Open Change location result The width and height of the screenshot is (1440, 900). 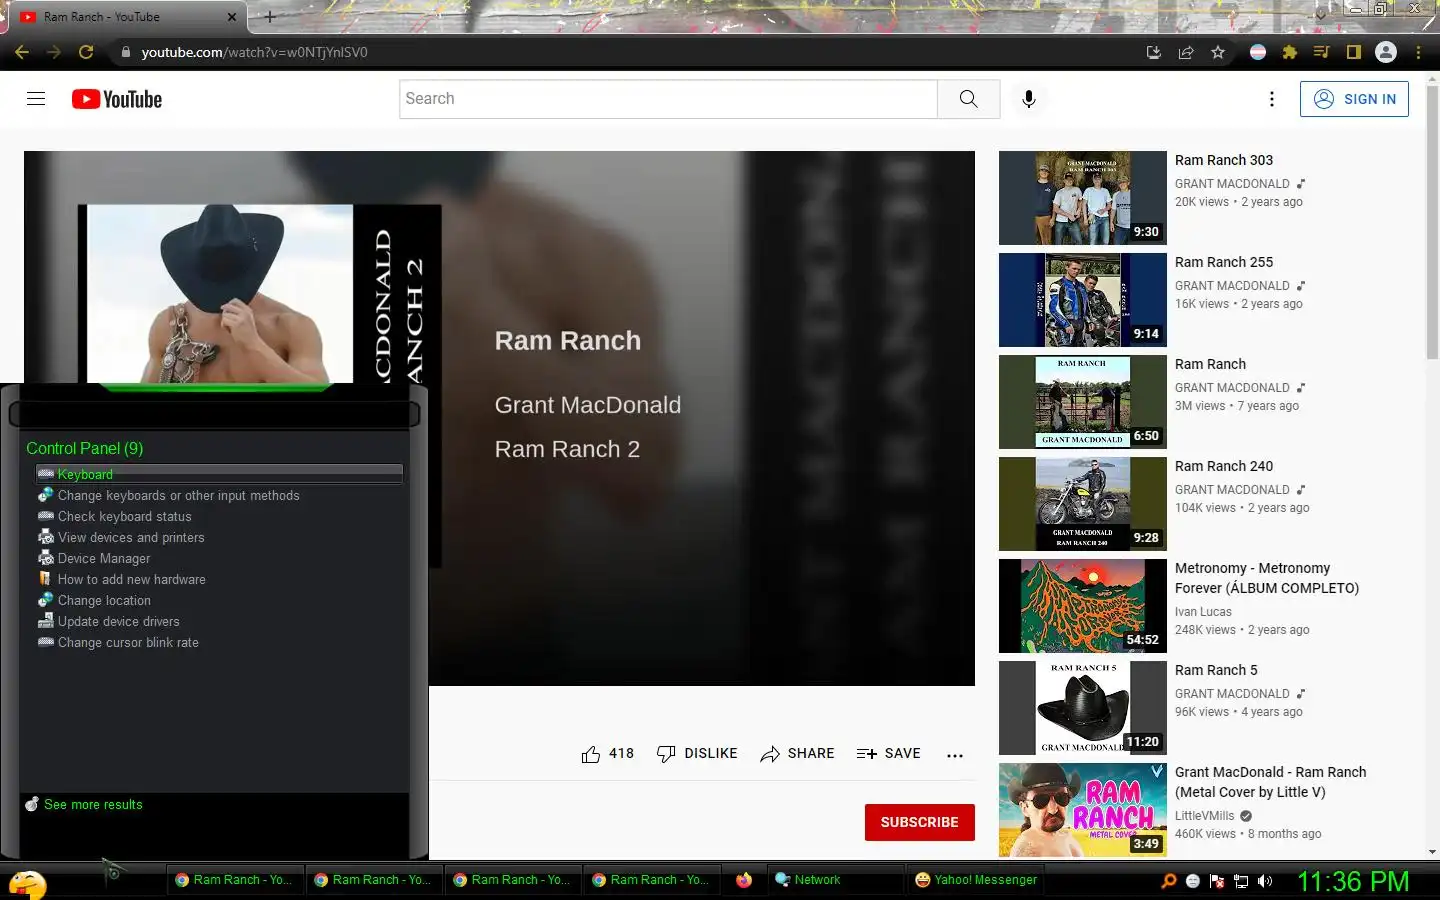[104, 601]
